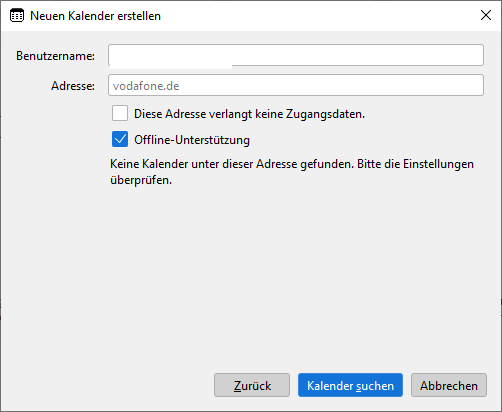Click the Keine Kalender gefunden error message
The image size is (502, 412).
pos(292,172)
